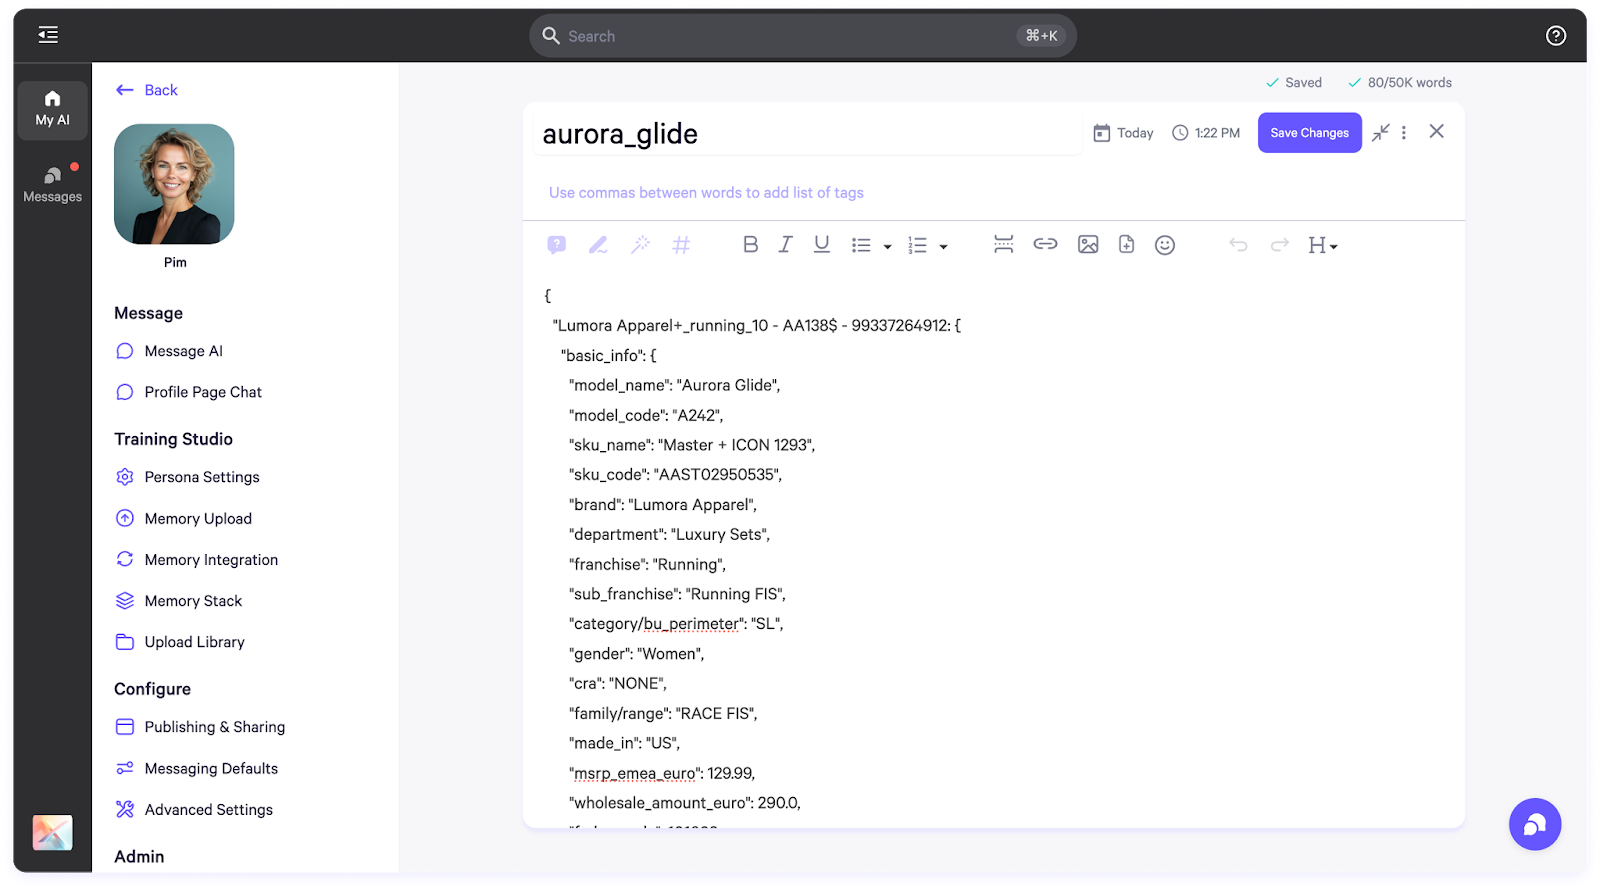The image size is (1600, 890).
Task: Click the "model_name": "Aurora Glide" line
Action: click(x=675, y=385)
